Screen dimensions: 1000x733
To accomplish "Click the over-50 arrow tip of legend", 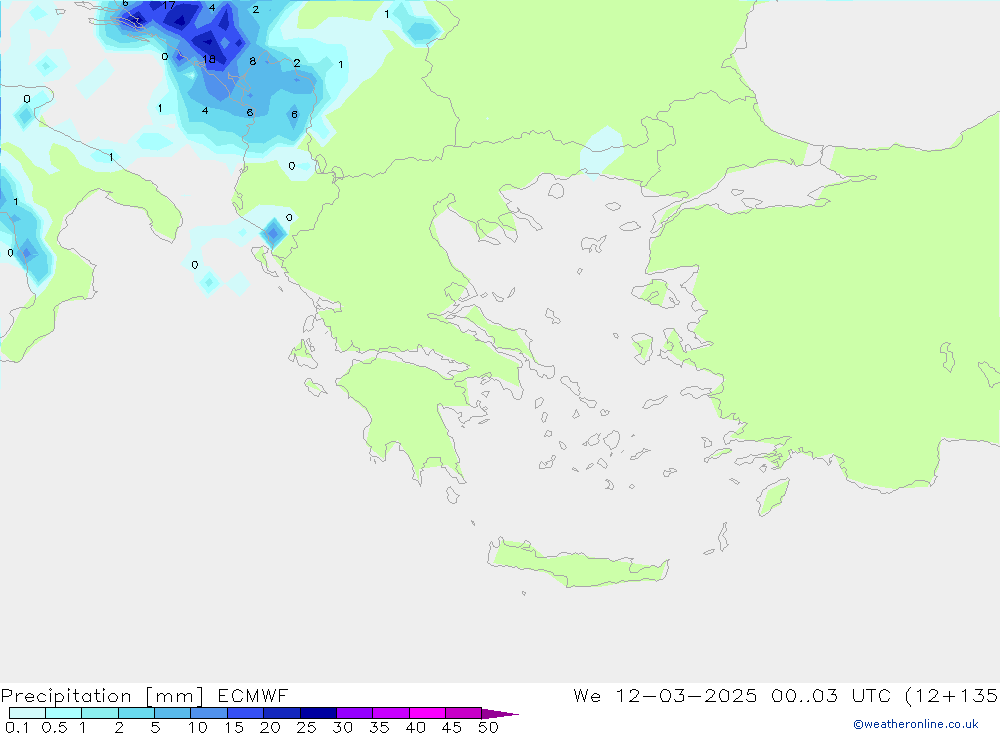I will (501, 714).
